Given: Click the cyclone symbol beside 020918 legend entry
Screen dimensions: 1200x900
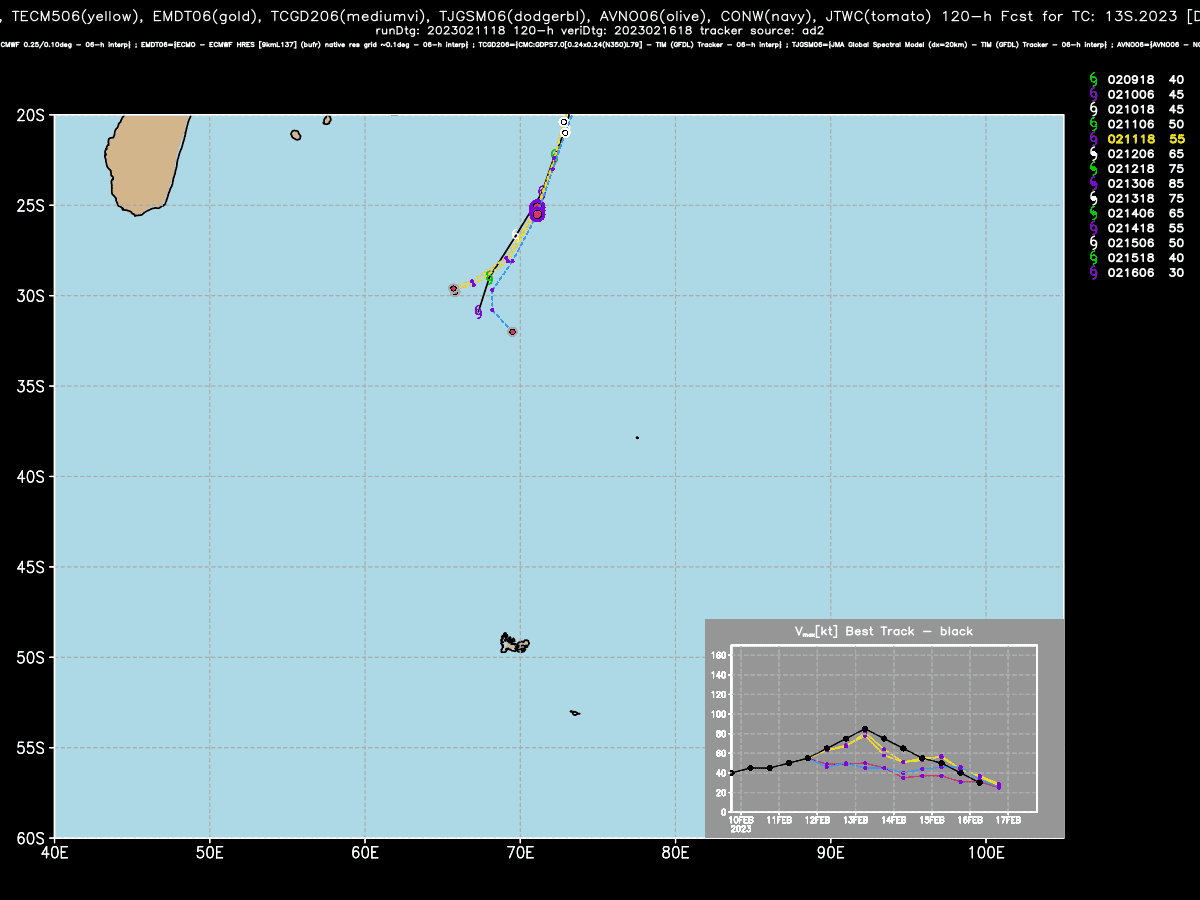Looking at the screenshot, I should tap(1093, 79).
